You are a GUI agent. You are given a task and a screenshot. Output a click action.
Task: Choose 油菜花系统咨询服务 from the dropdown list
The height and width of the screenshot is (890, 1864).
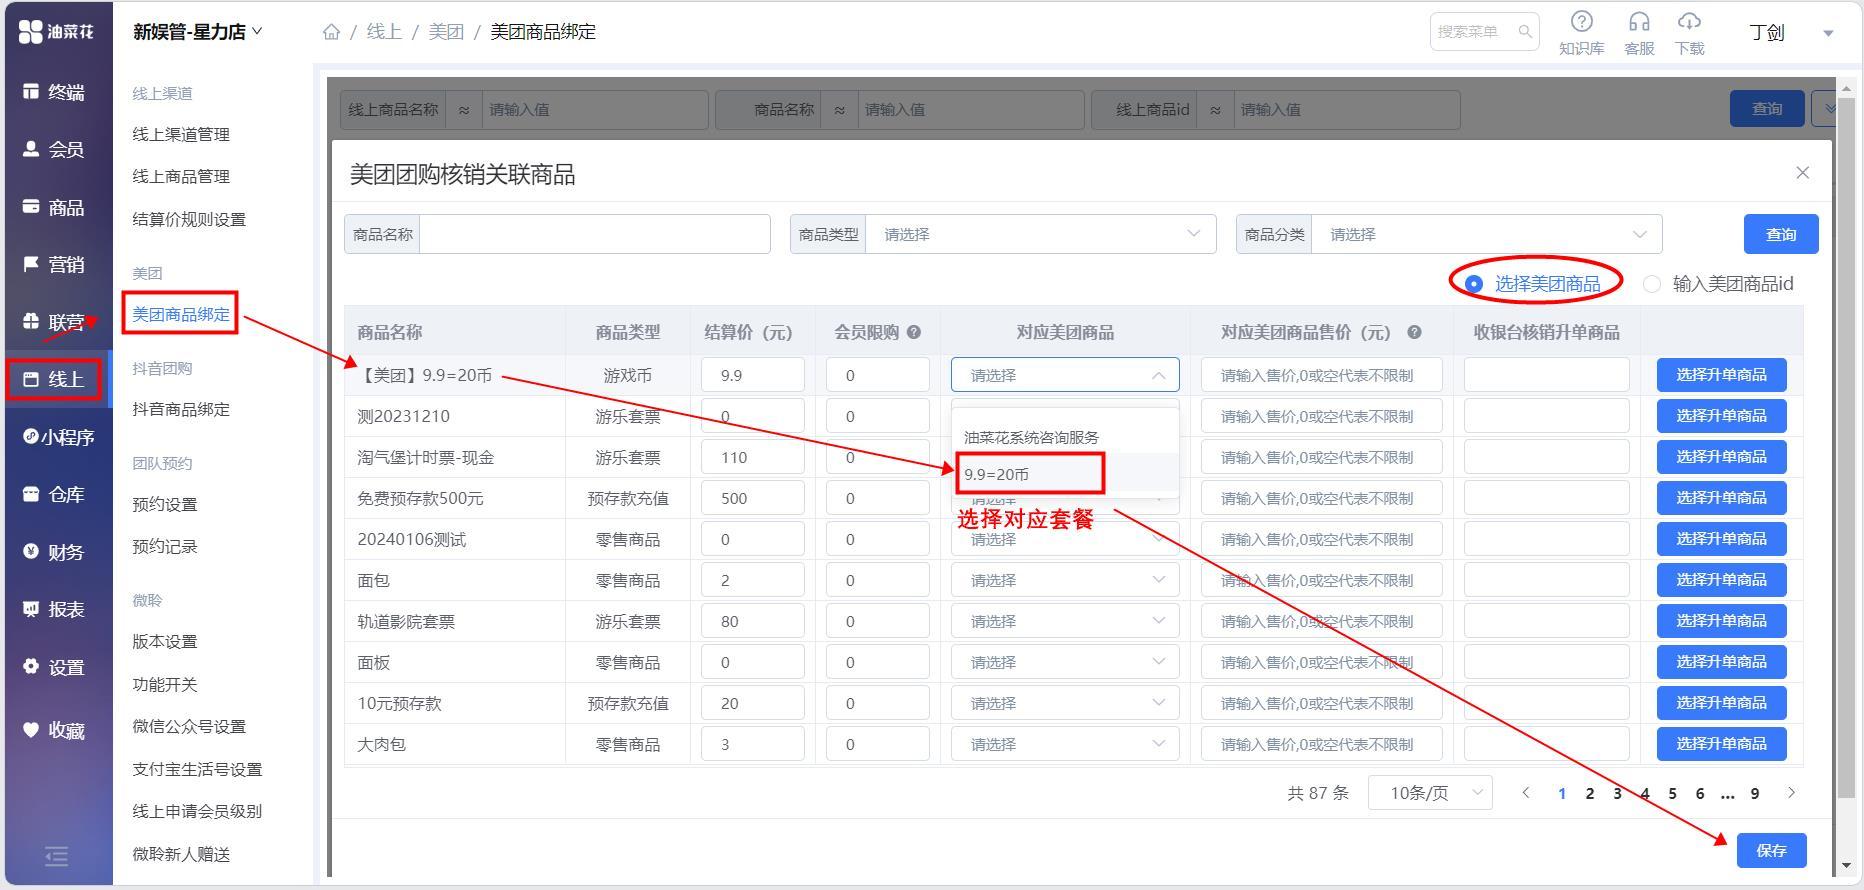tap(1065, 437)
